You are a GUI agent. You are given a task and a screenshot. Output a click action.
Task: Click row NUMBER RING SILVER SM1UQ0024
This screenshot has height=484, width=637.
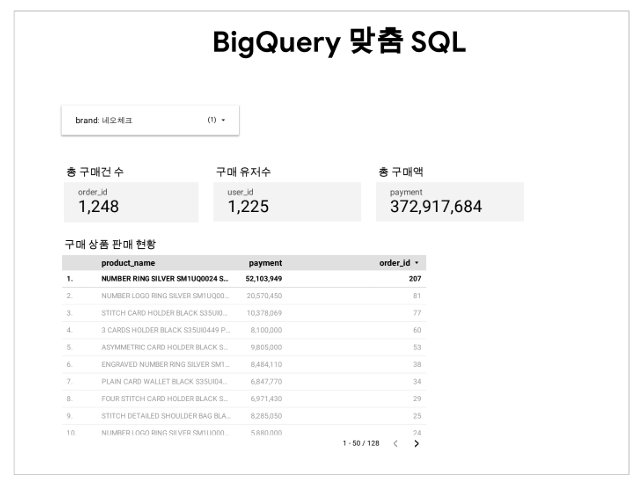[244, 279]
